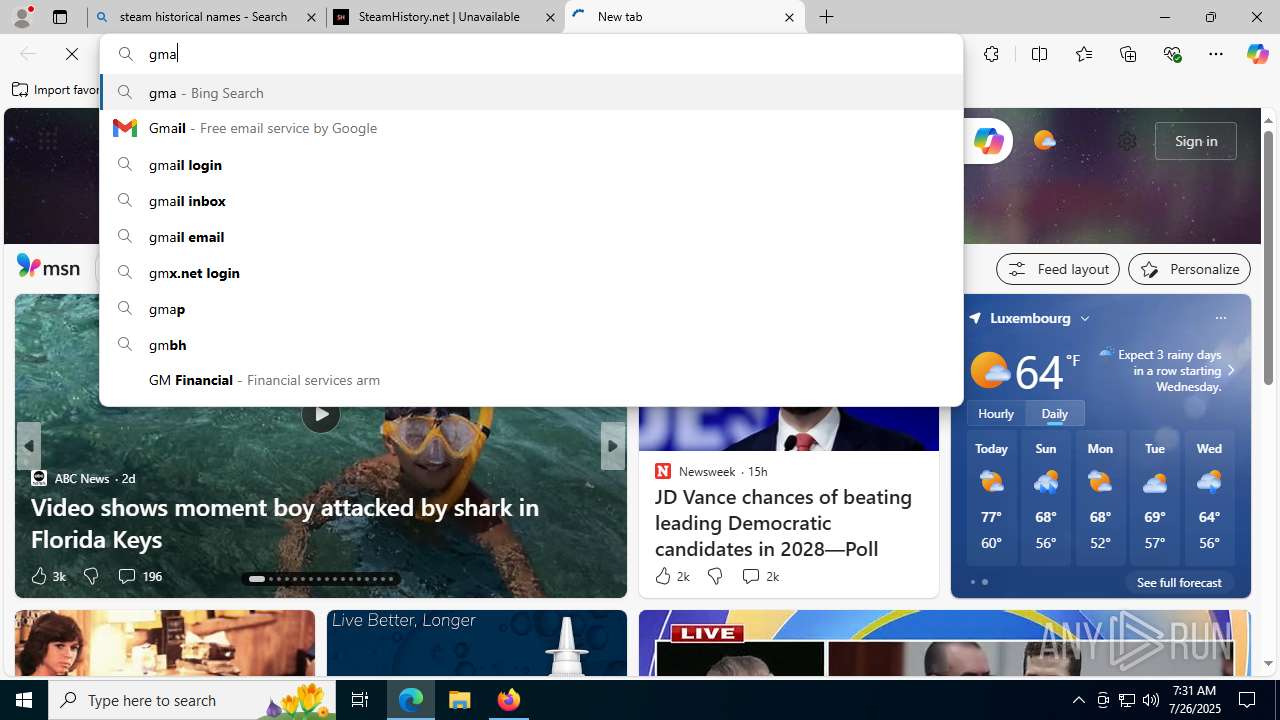Screen dimensions: 1280x720
Task: Select the New tab browser tab
Action: (x=684, y=17)
